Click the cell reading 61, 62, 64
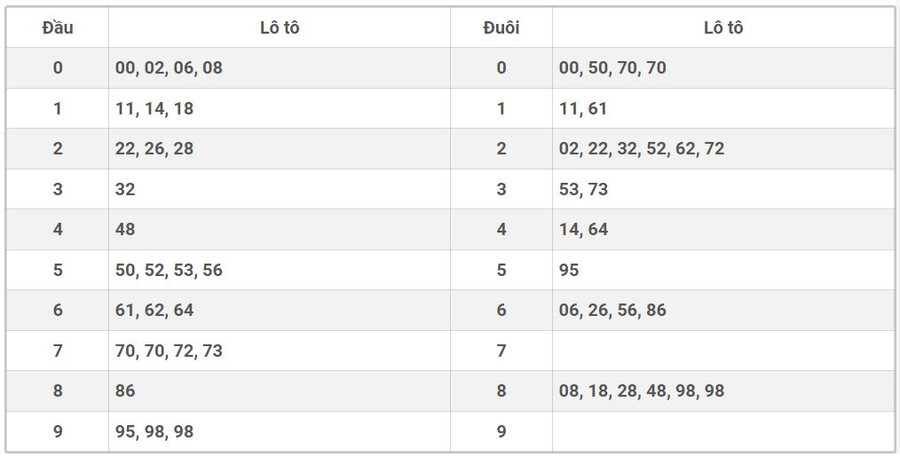Image resolution: width=900 pixels, height=457 pixels. (155, 310)
